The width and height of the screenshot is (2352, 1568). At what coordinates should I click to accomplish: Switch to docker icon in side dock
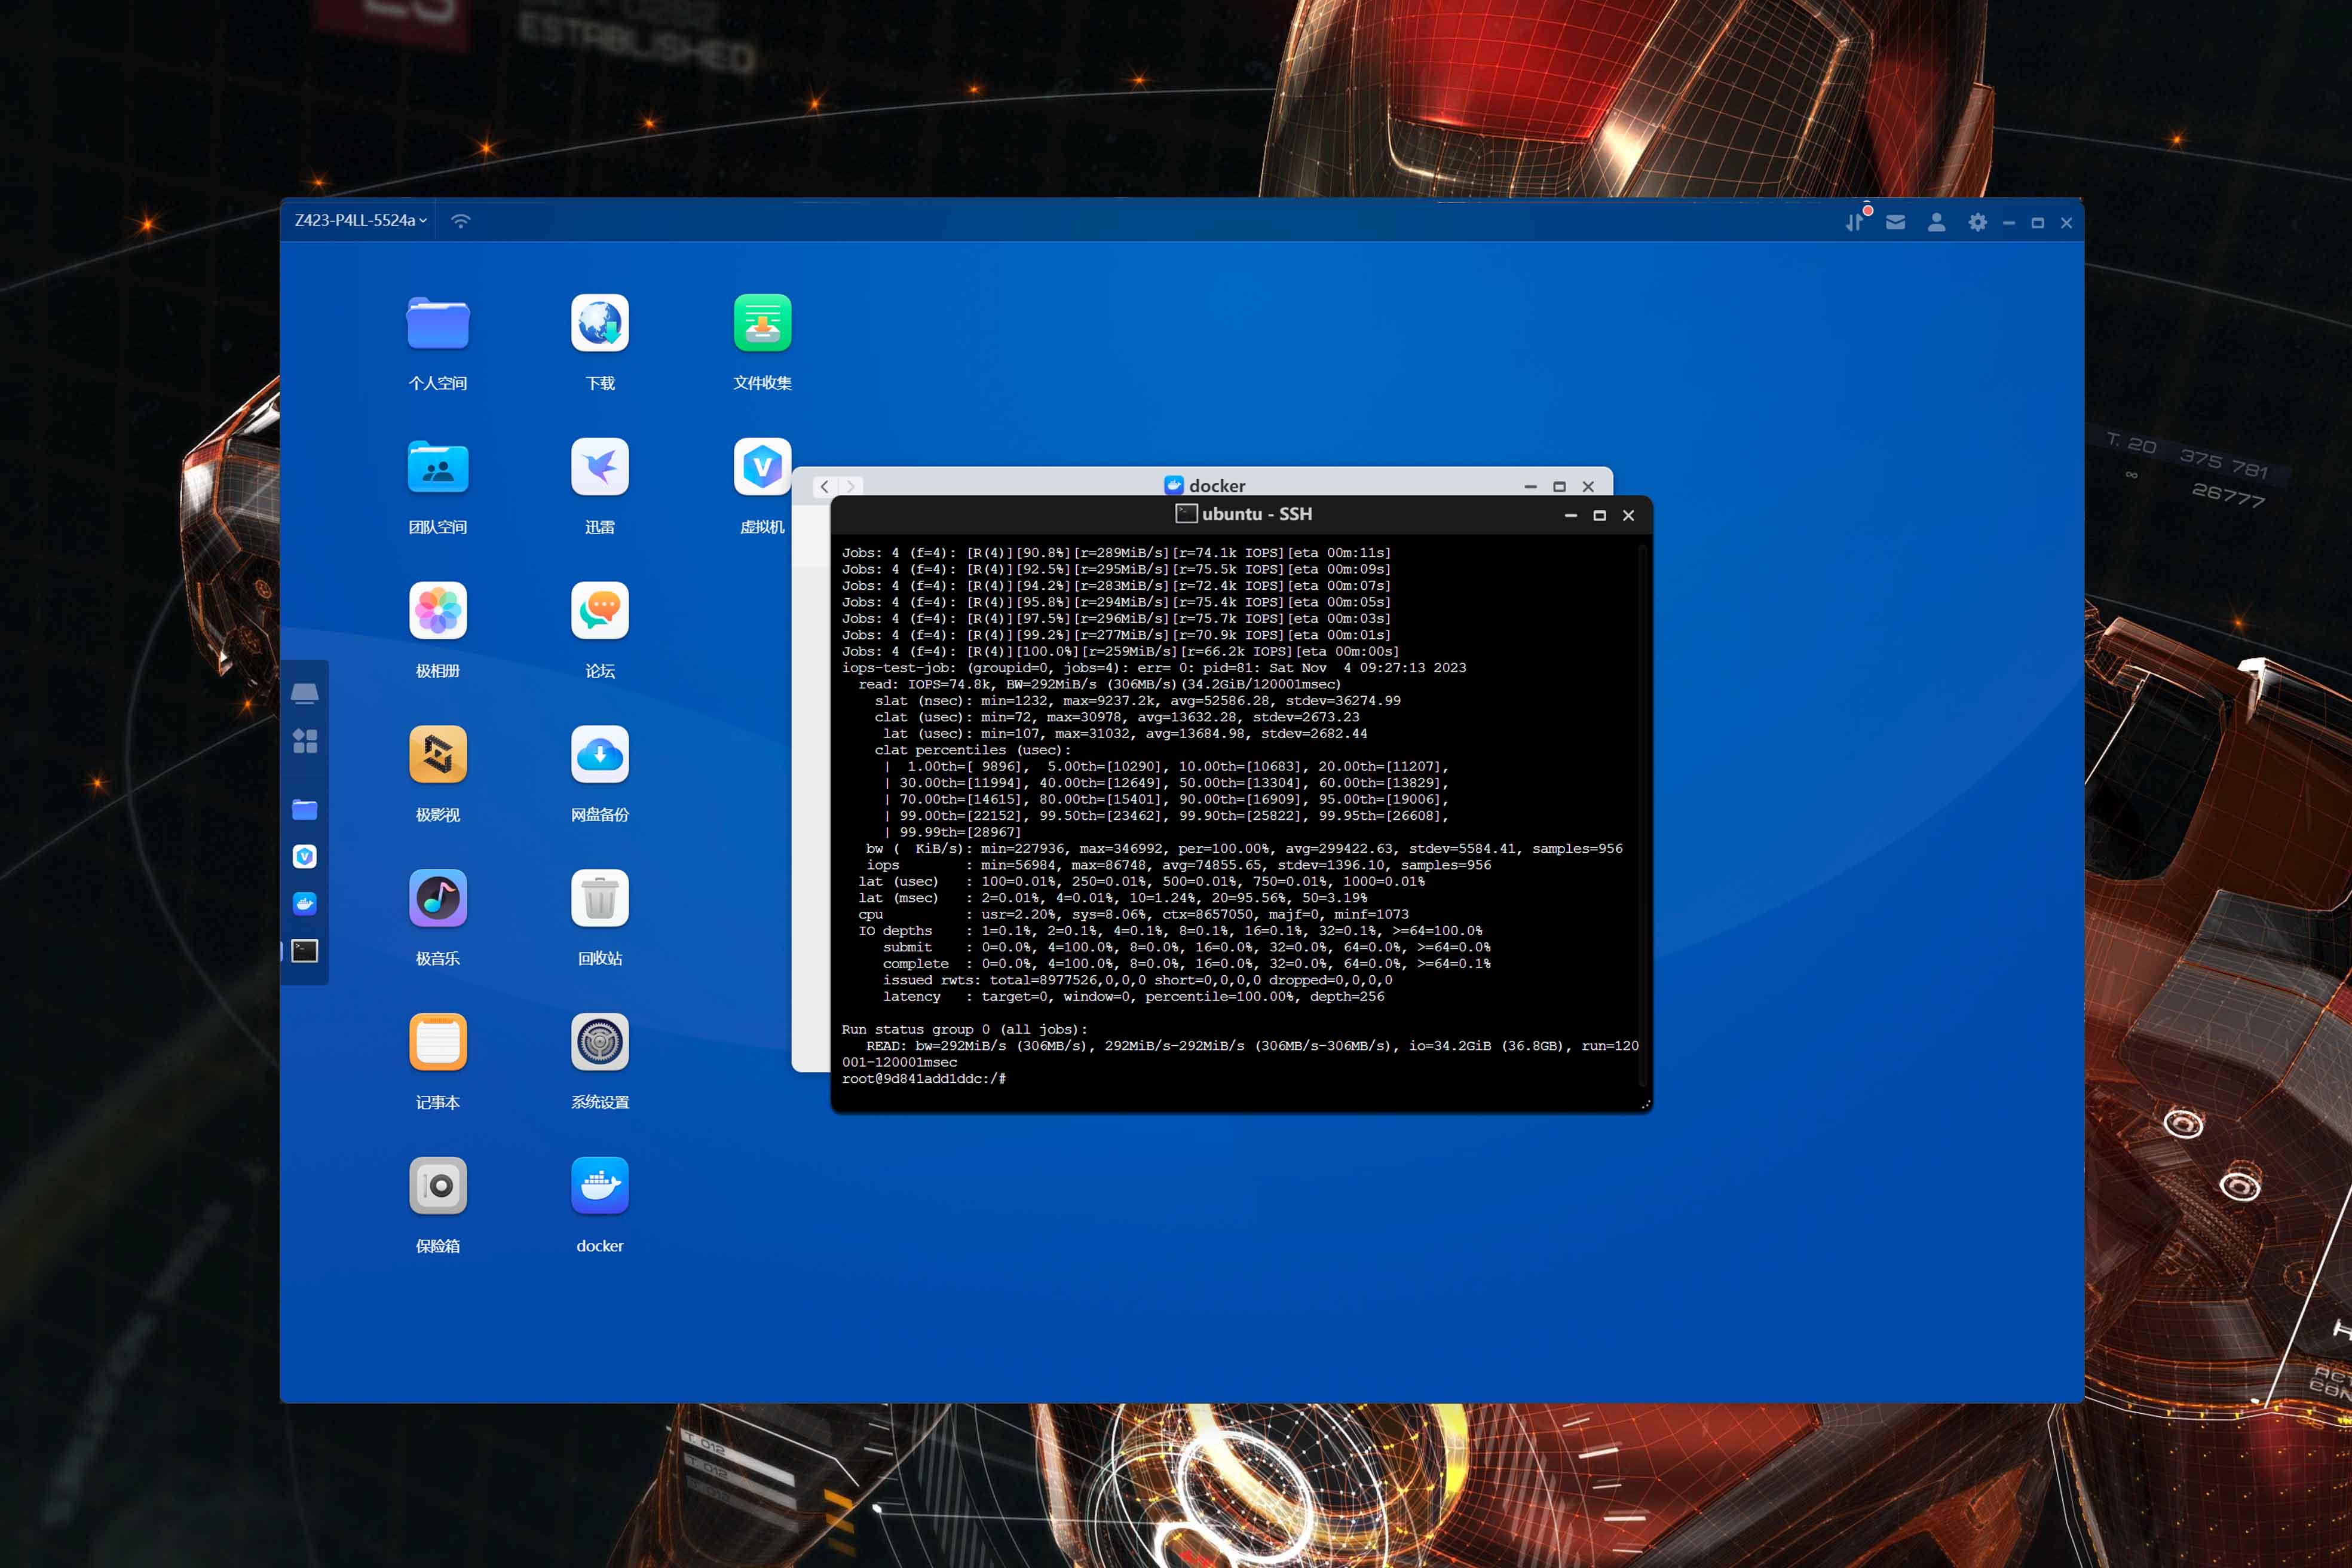(305, 904)
